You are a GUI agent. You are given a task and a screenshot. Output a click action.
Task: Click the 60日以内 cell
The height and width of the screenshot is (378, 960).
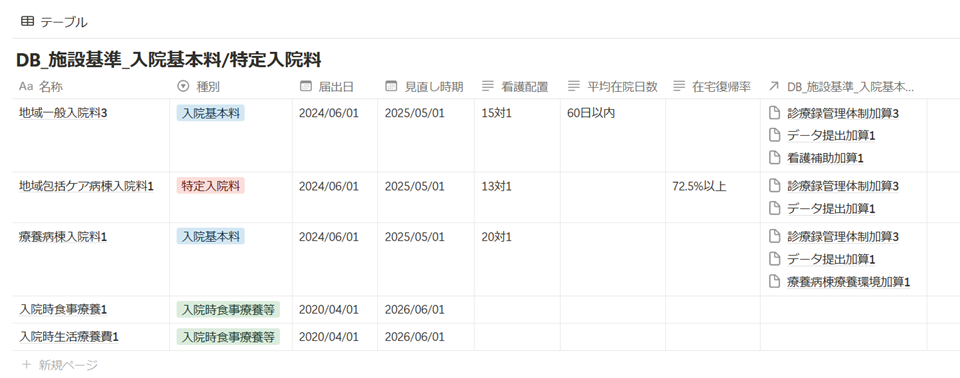point(591,113)
